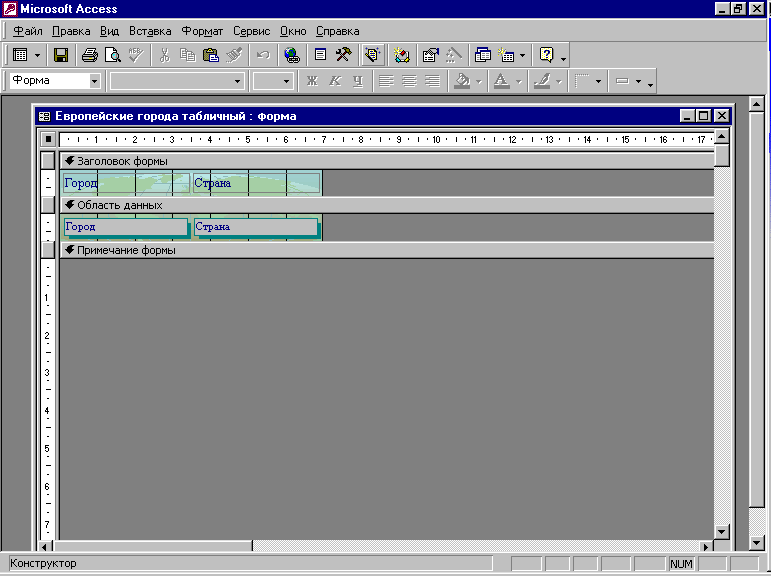Viewport: 771px width, 576px height.
Task: Click the Line/Border Width icon
Action: [x=582, y=81]
